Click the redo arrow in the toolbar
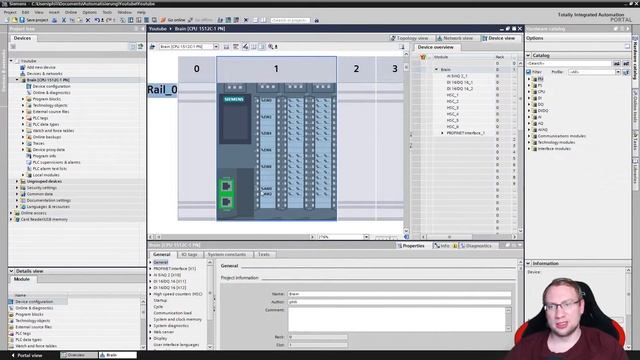 109,20
